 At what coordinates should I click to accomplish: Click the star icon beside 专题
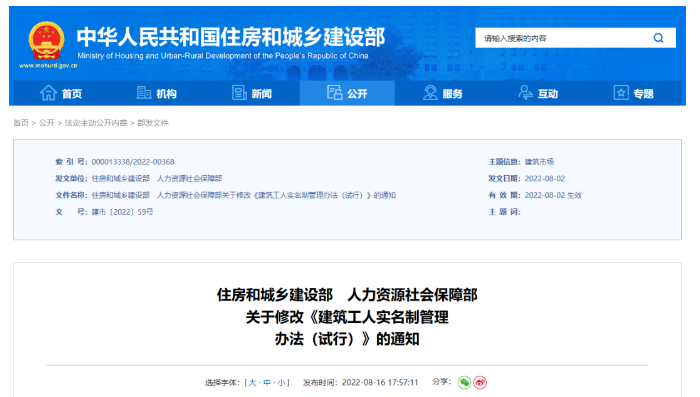click(621, 92)
